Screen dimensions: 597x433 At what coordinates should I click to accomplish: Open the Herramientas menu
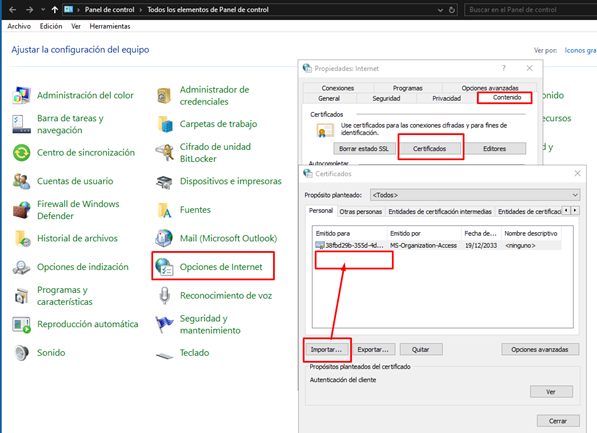(110, 26)
